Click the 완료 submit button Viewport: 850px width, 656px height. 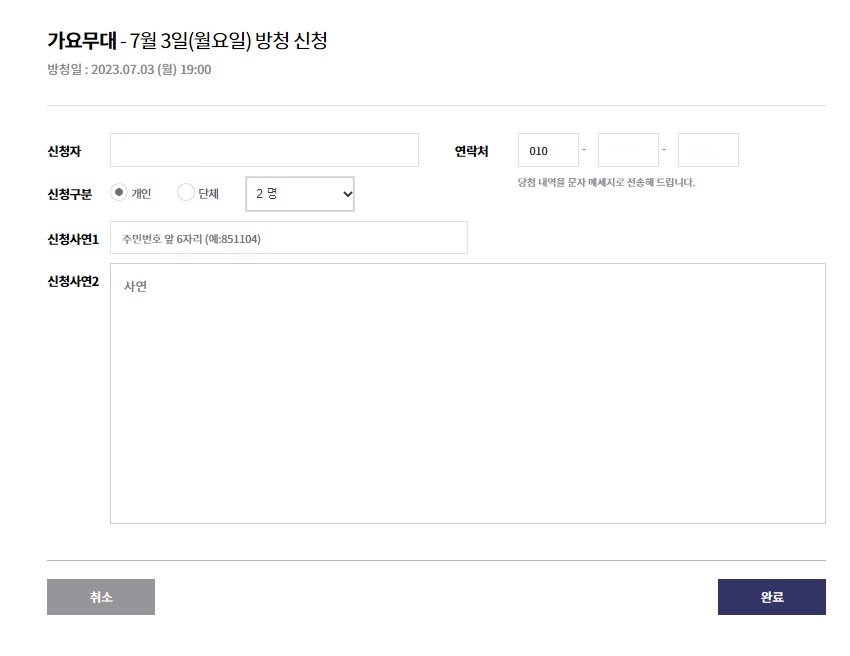771,596
